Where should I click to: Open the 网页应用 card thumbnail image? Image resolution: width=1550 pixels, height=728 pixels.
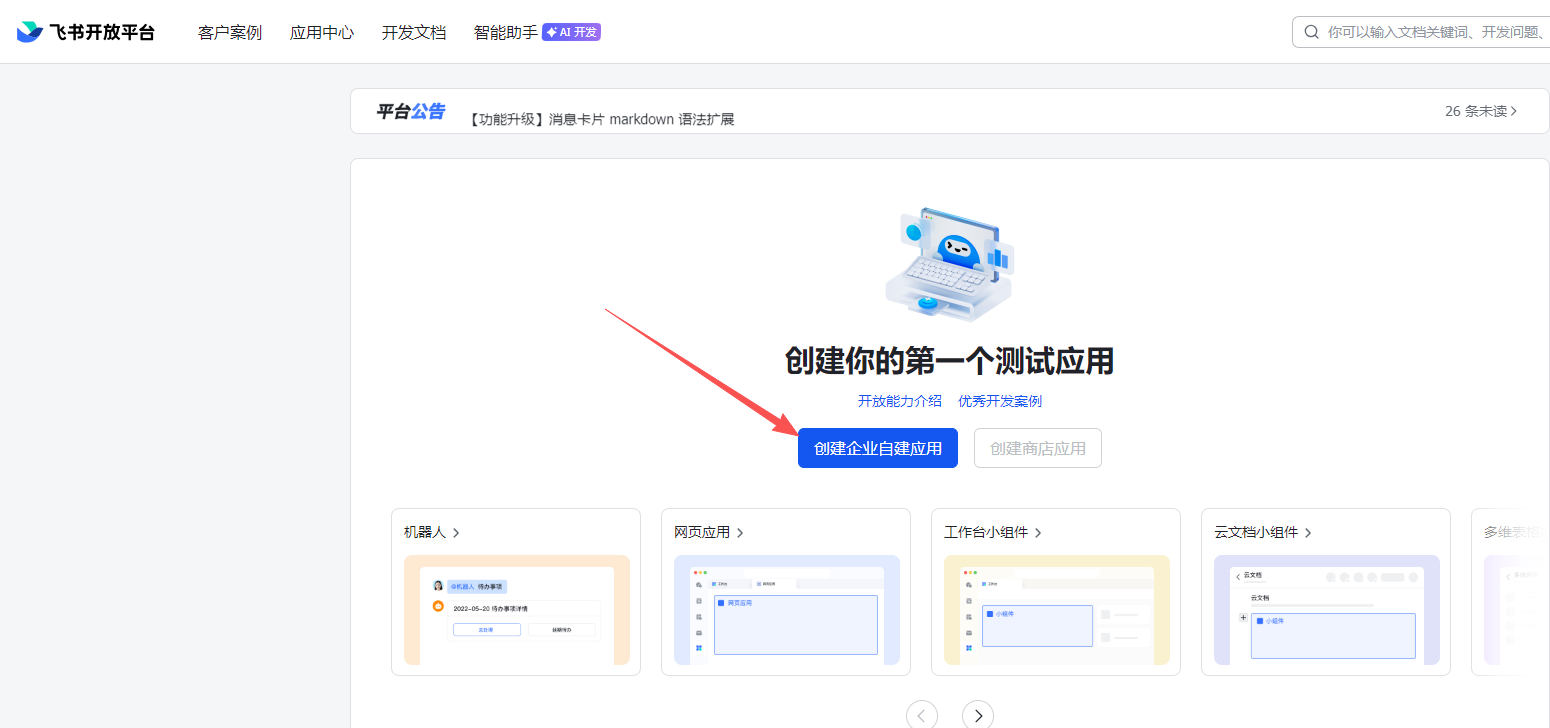[x=786, y=610]
